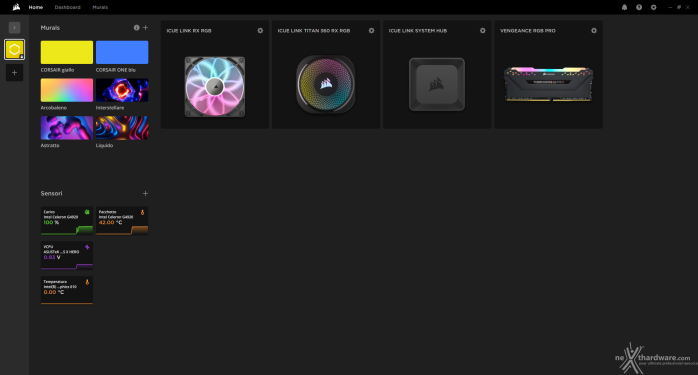Open settings gear for VENGEANCE RGB PRO
Screen dimensions: 698x375
[594, 31]
